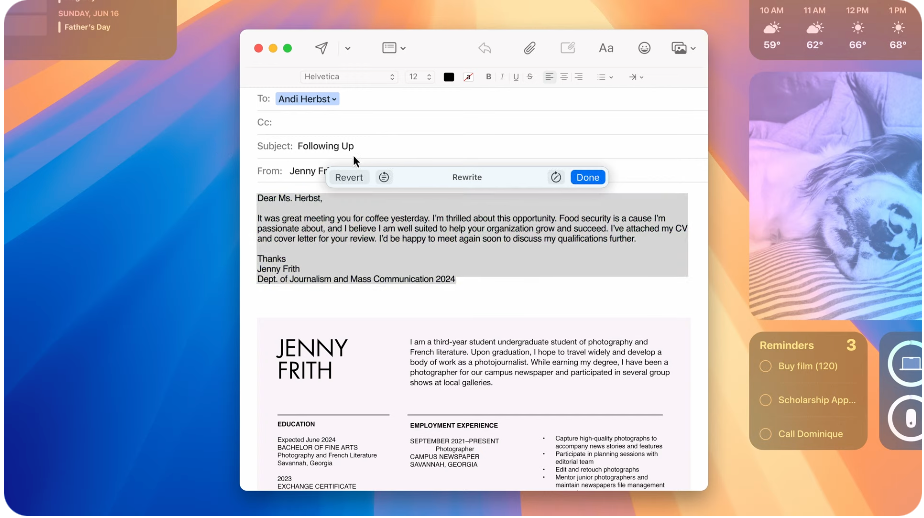The height and width of the screenshot is (518, 924).
Task: Click the blue Done button
Action: (x=588, y=177)
